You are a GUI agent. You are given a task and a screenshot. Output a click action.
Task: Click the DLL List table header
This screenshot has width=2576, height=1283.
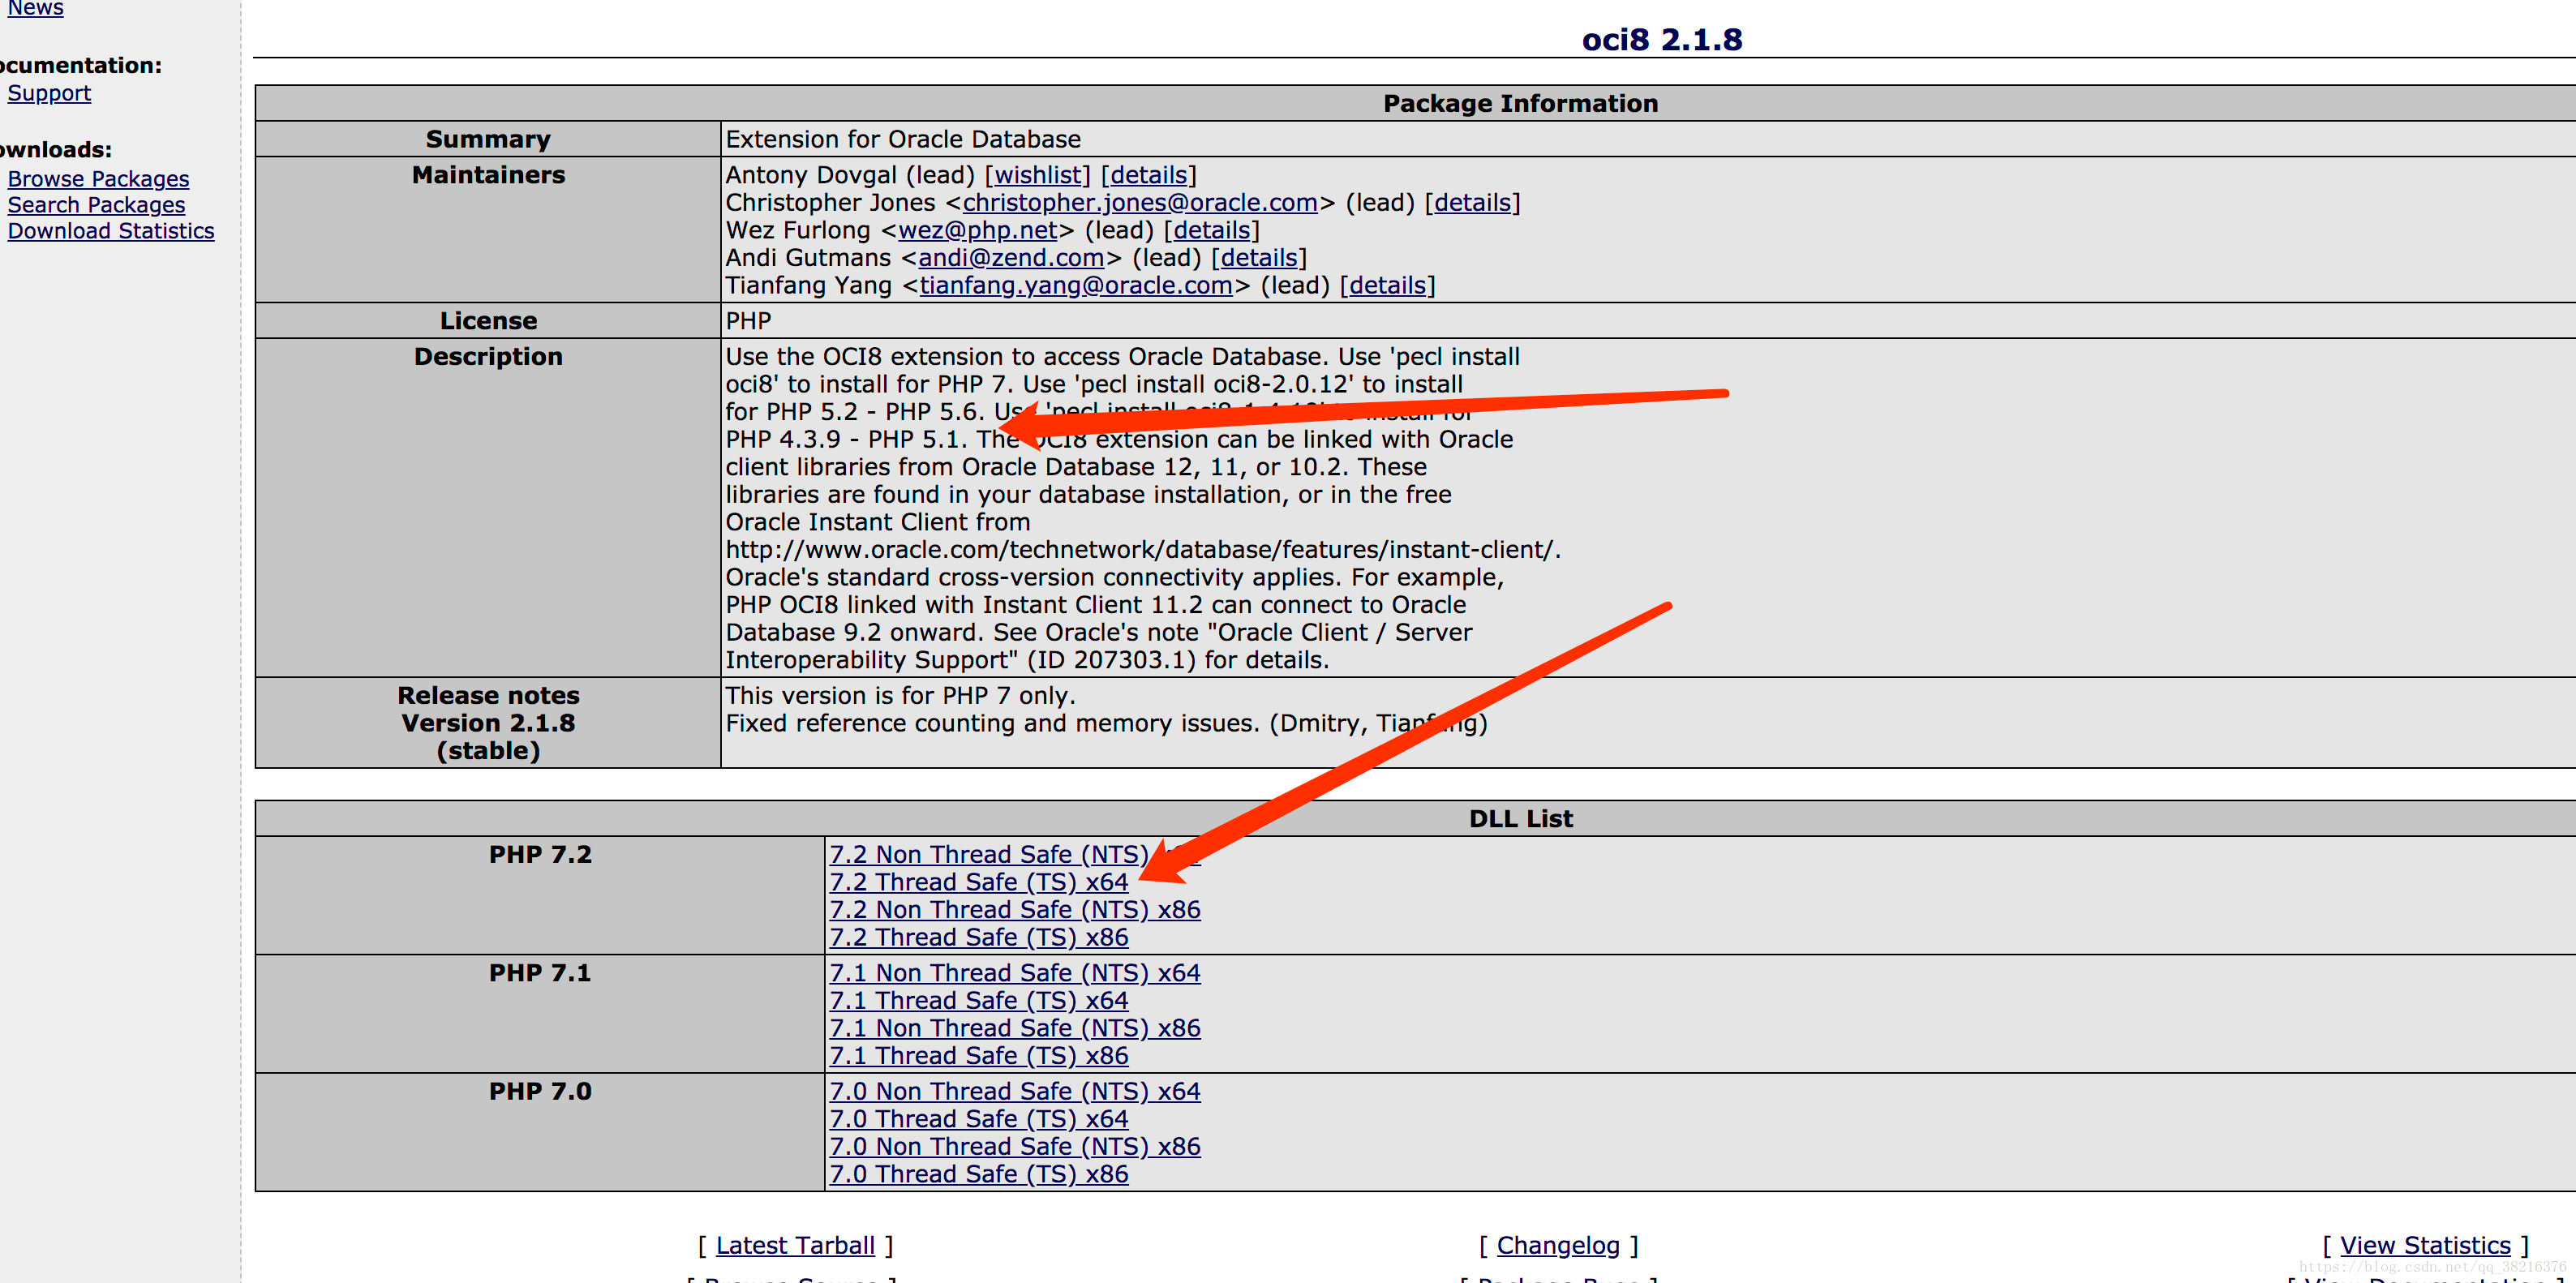(1520, 819)
